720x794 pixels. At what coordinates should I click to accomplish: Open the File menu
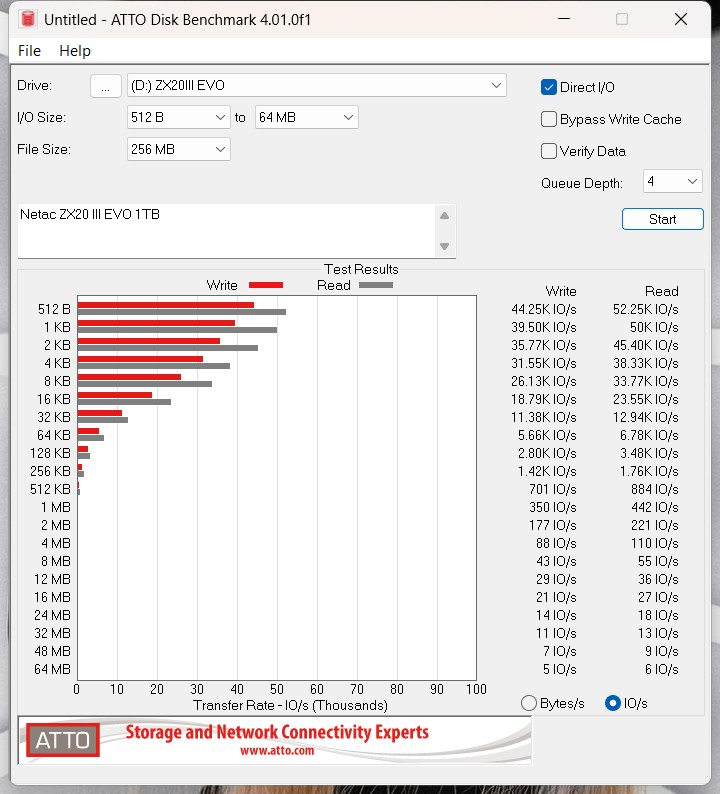(x=29, y=51)
